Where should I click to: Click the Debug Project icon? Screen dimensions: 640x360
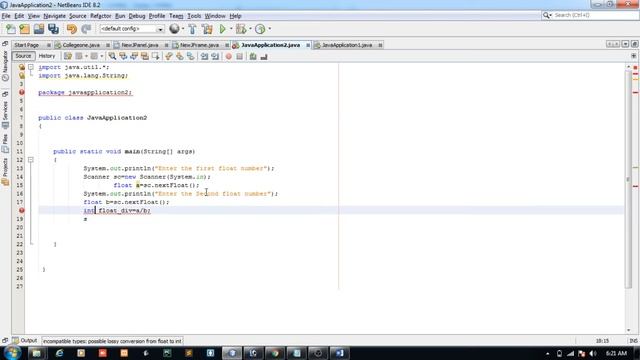(x=241, y=29)
